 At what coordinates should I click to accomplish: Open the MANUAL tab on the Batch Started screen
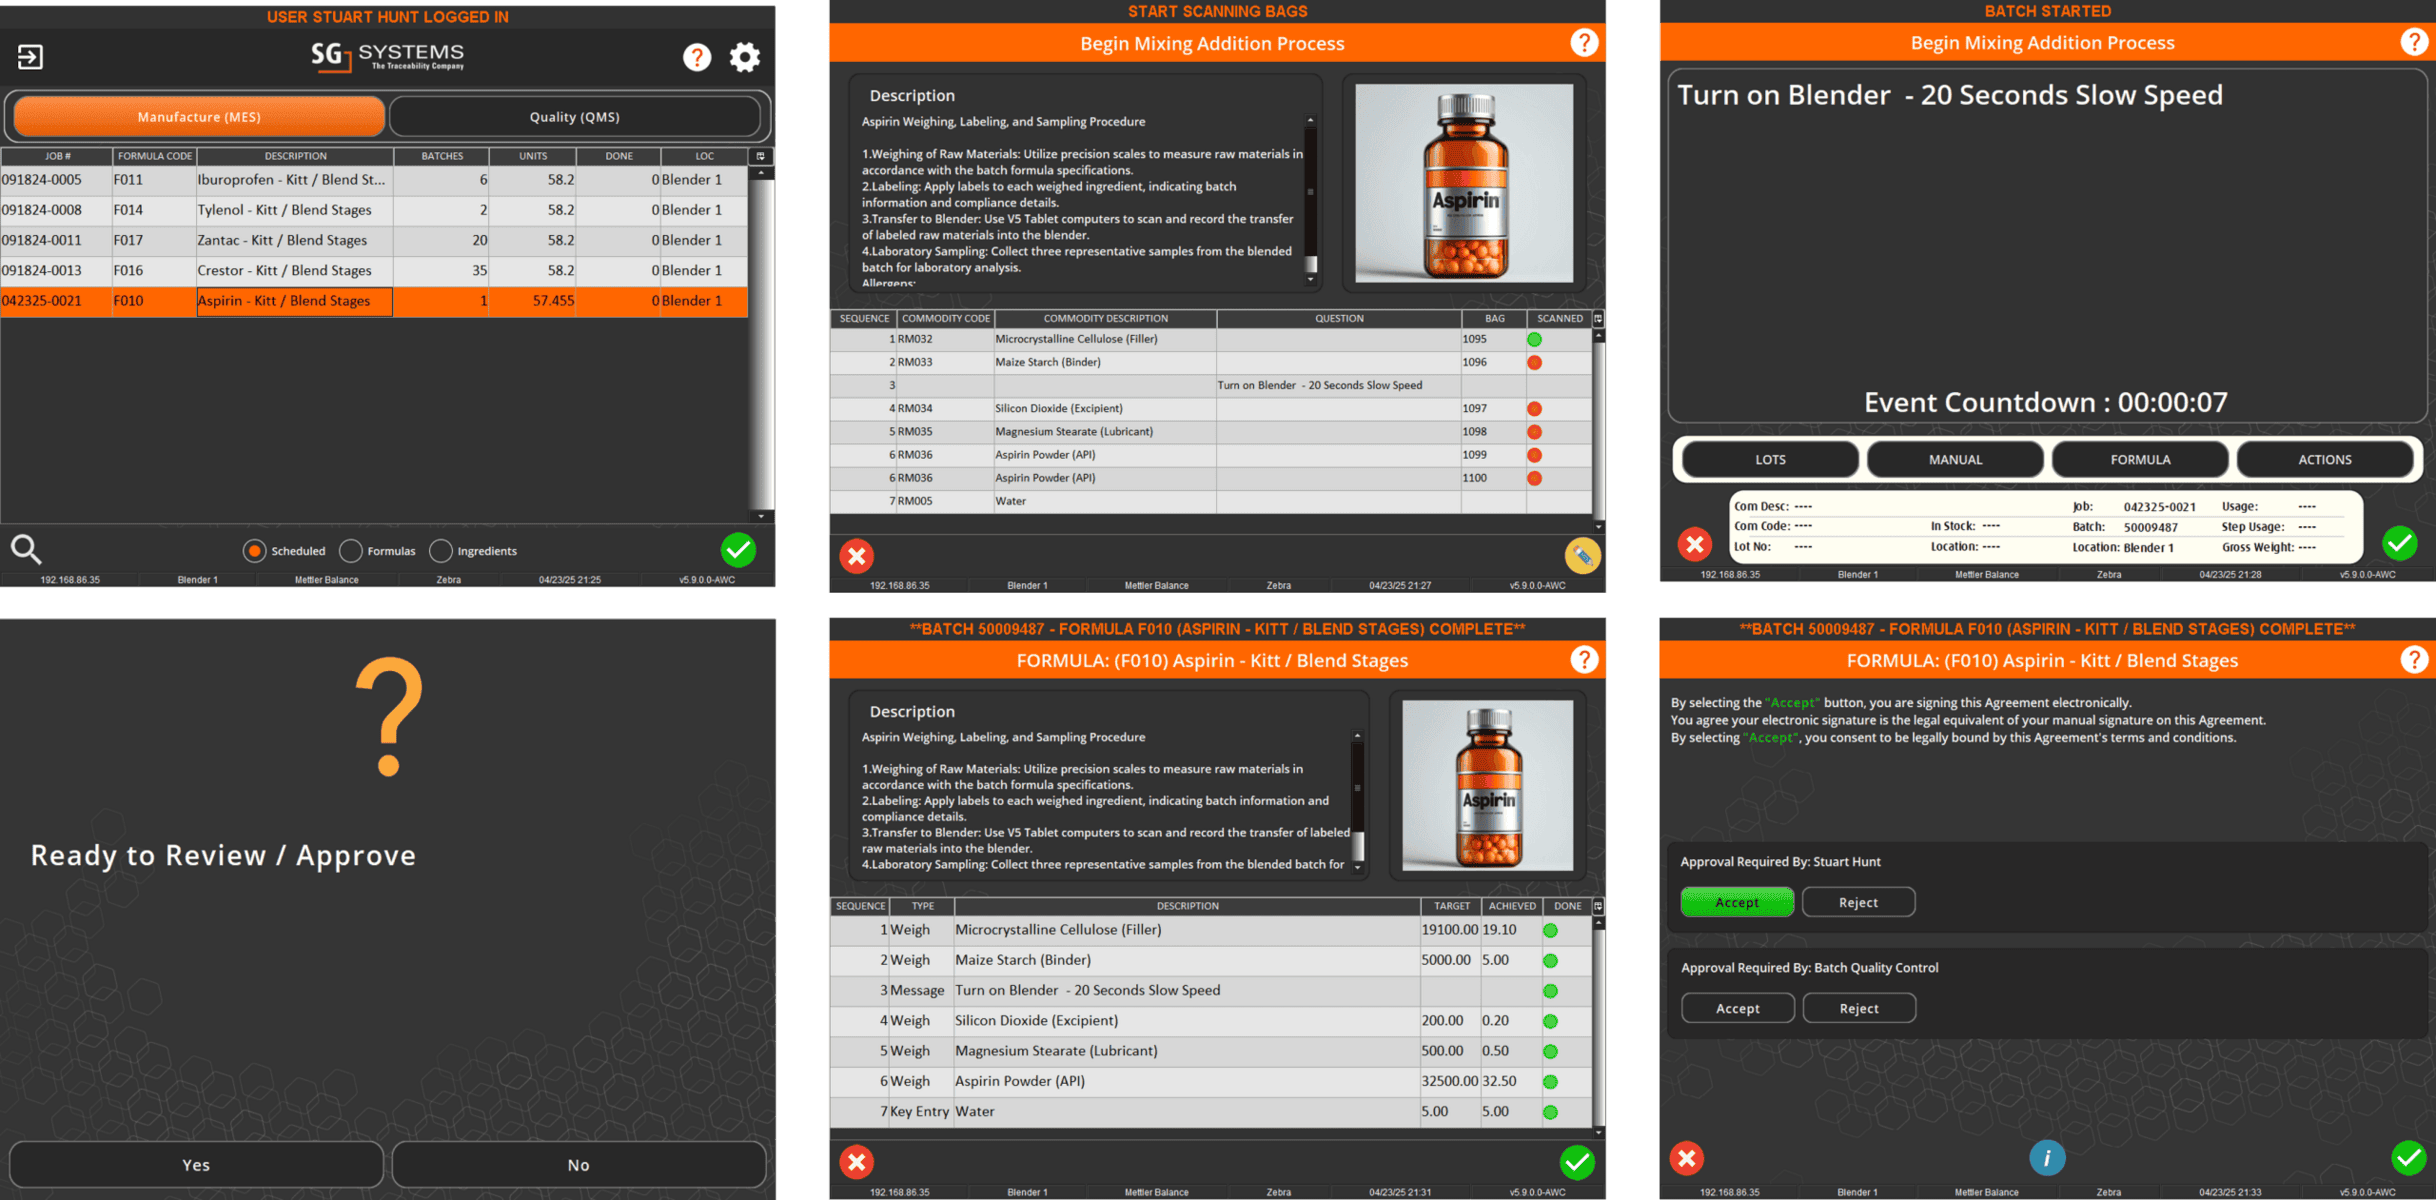(1955, 460)
